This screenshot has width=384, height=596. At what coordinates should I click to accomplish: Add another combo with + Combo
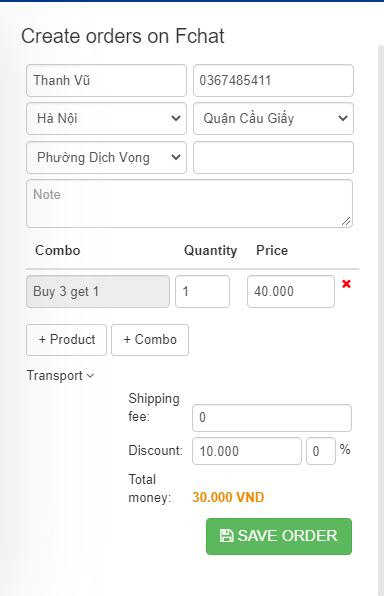point(150,339)
